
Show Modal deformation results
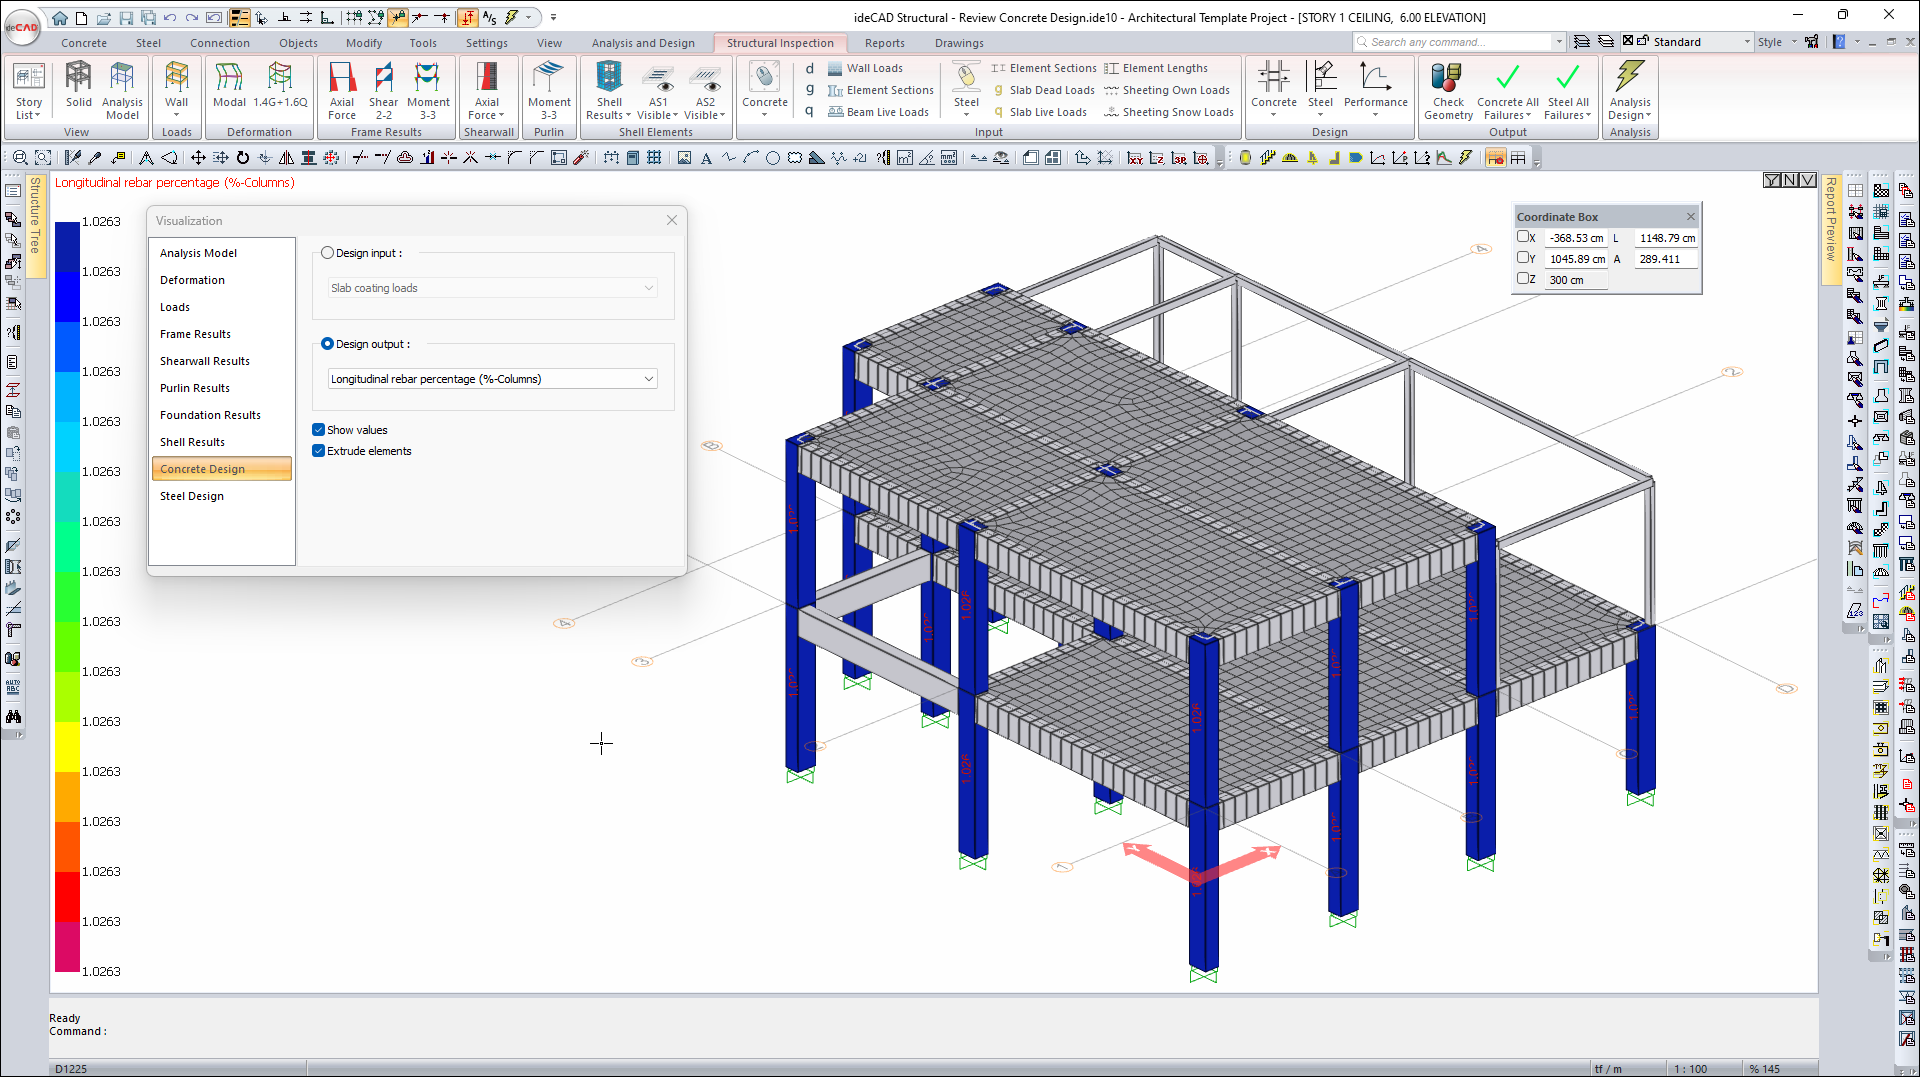(229, 88)
